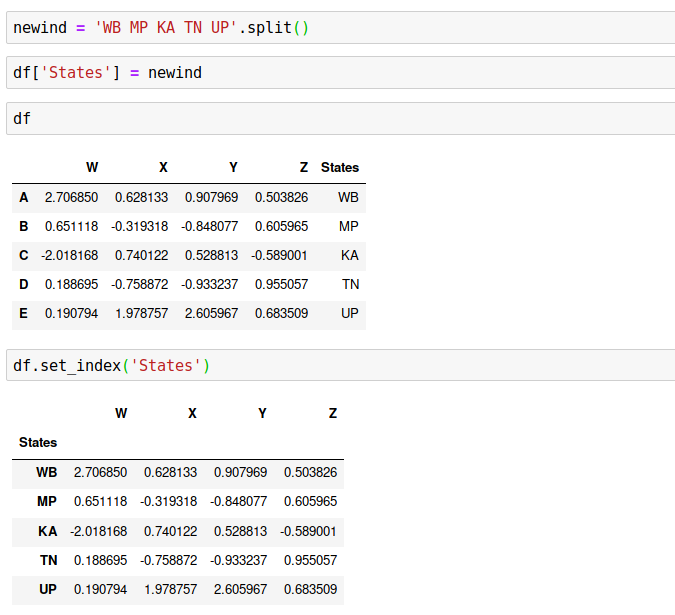Click the KA value in first table's States column
This screenshot has width=675, height=615.
click(x=349, y=256)
